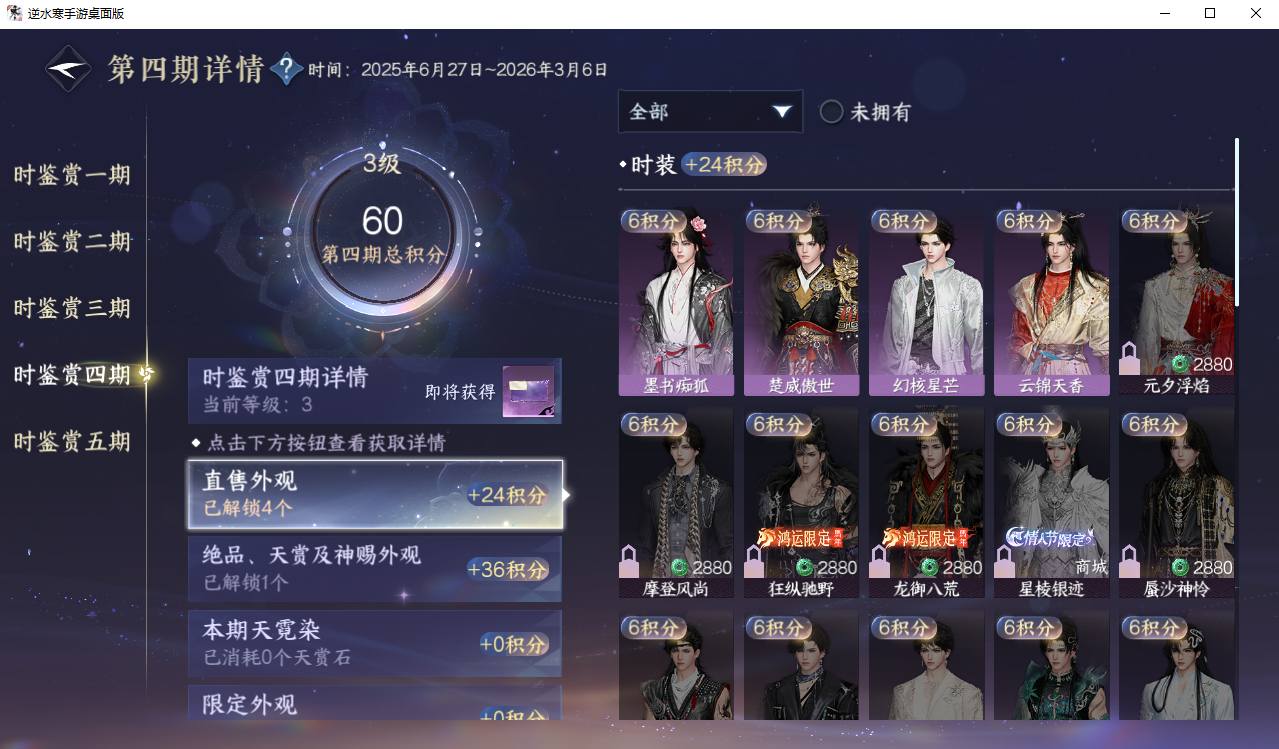This screenshot has height=749, width=1279.
Task: Expand the 绝品、天赏及神赐外观 row
Action: coord(375,569)
